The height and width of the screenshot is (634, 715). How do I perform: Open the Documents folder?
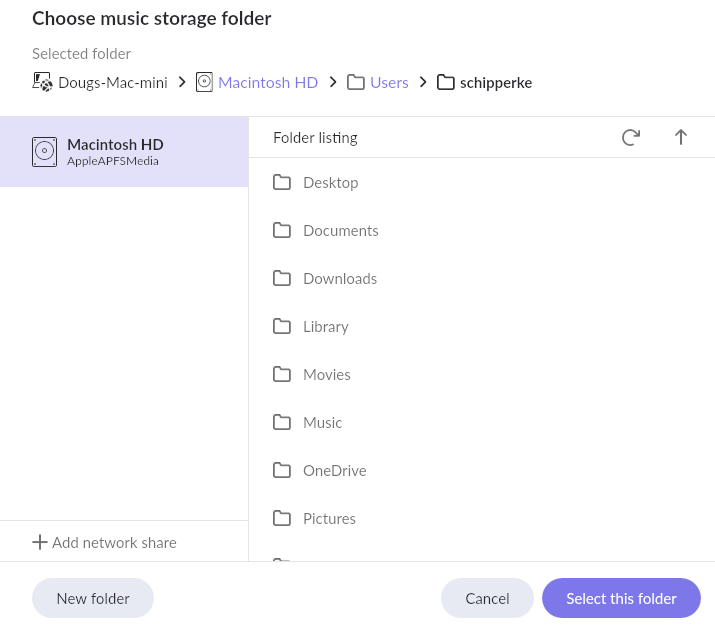click(x=340, y=230)
